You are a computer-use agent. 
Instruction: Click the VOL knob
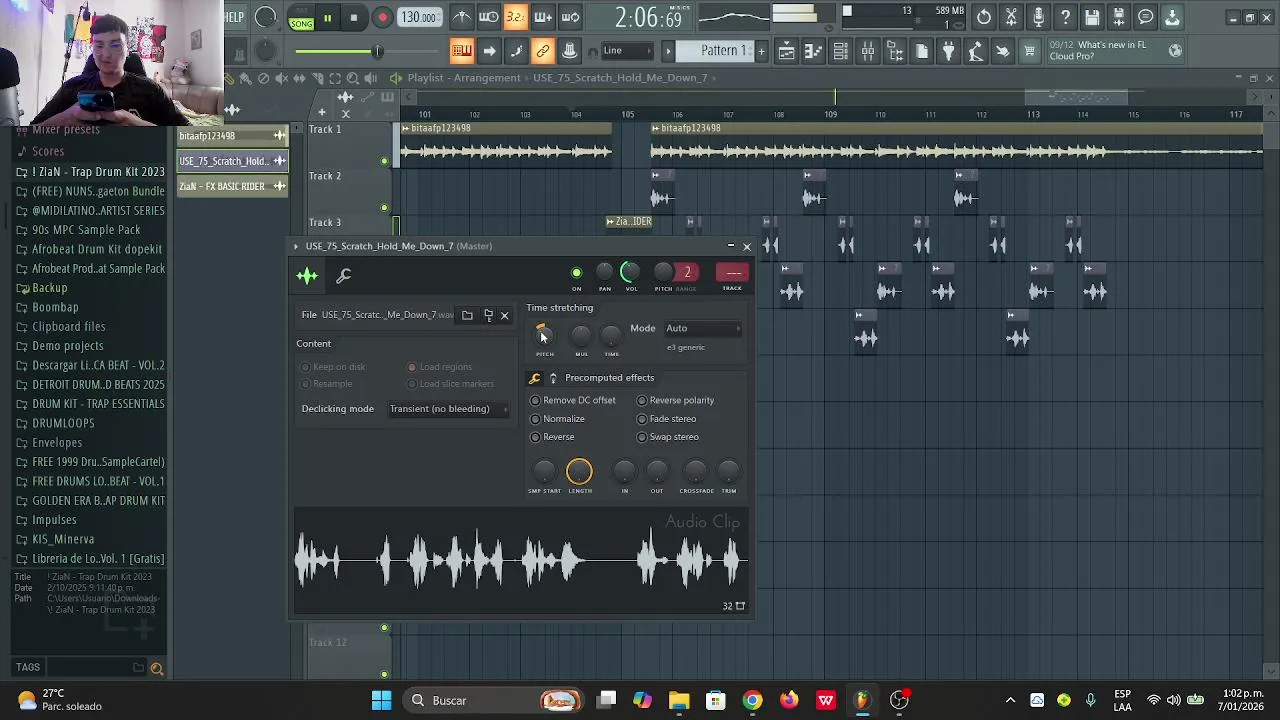coord(630,271)
